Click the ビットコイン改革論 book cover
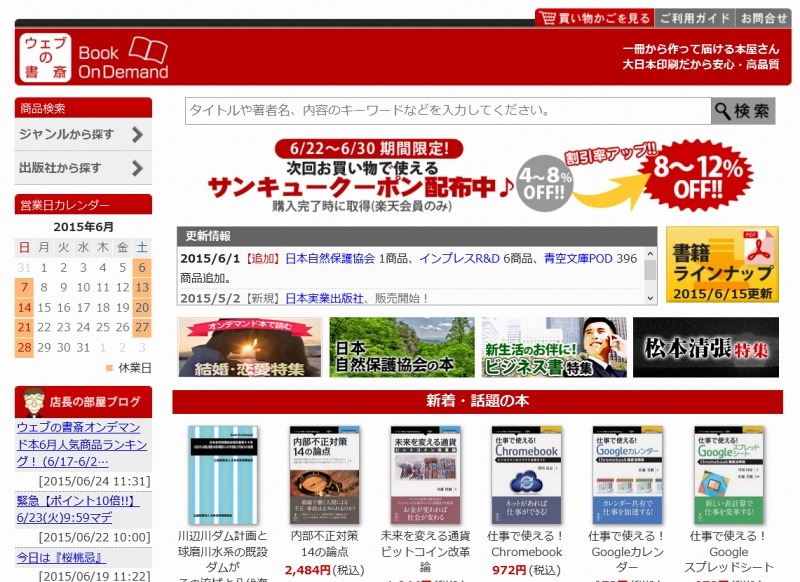This screenshot has height=582, width=800. (426, 475)
